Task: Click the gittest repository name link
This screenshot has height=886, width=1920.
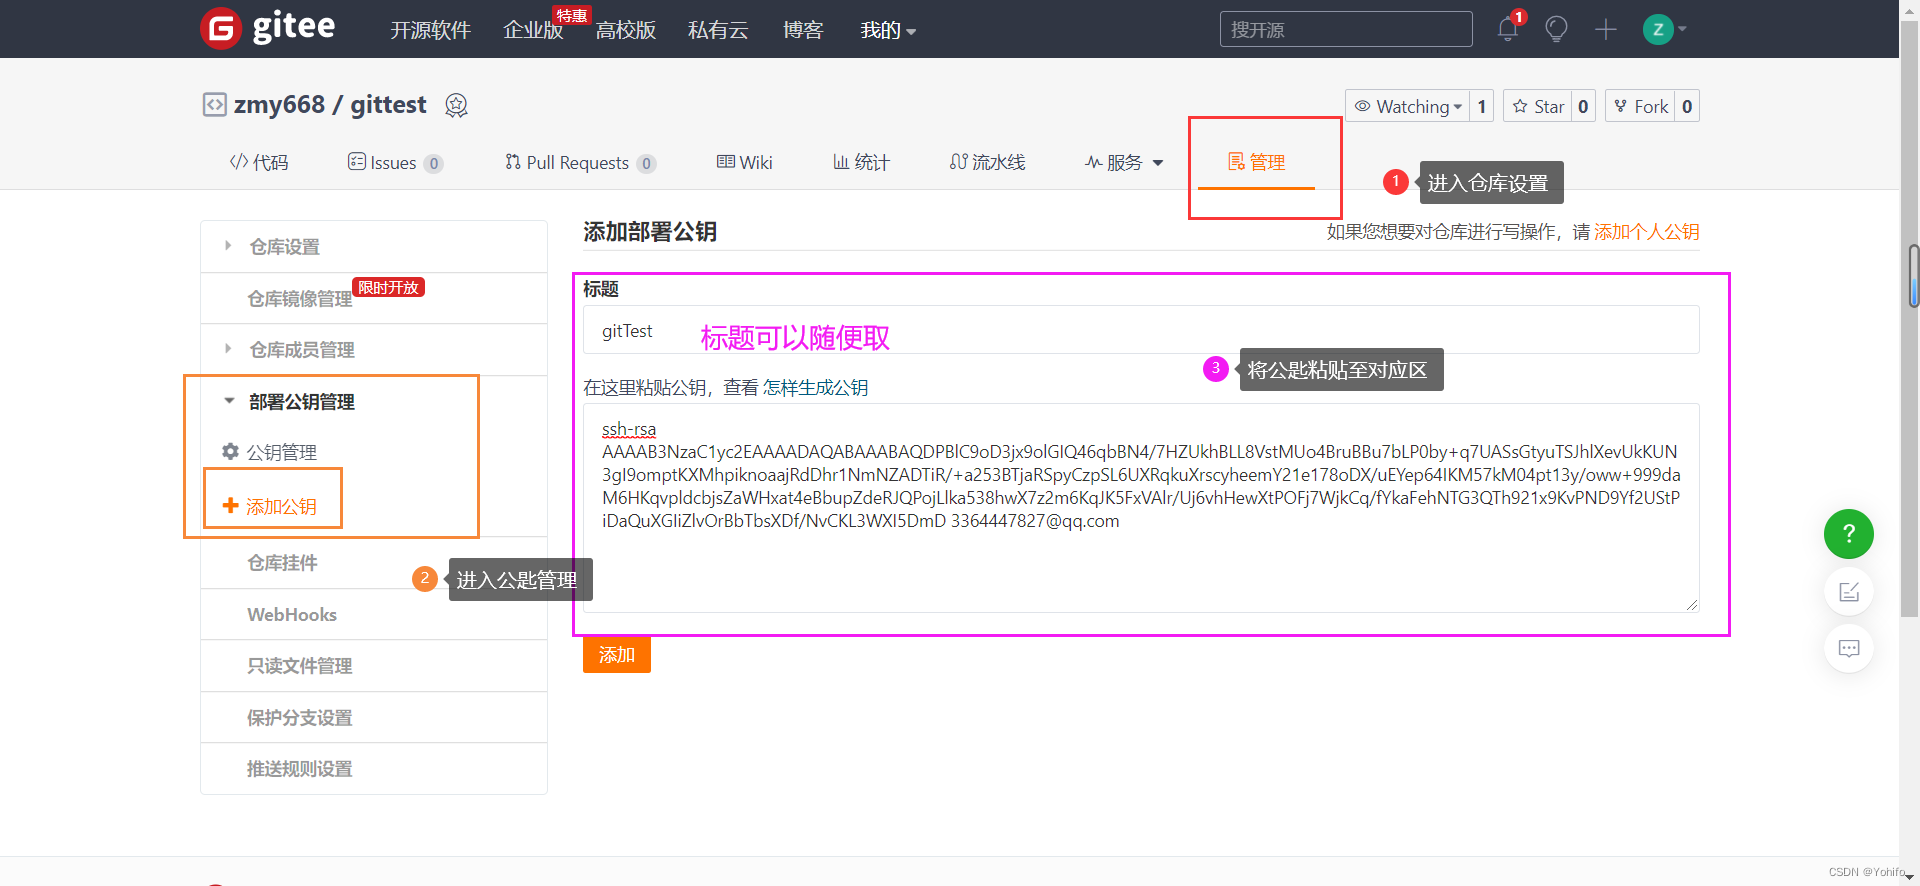Action: [388, 105]
